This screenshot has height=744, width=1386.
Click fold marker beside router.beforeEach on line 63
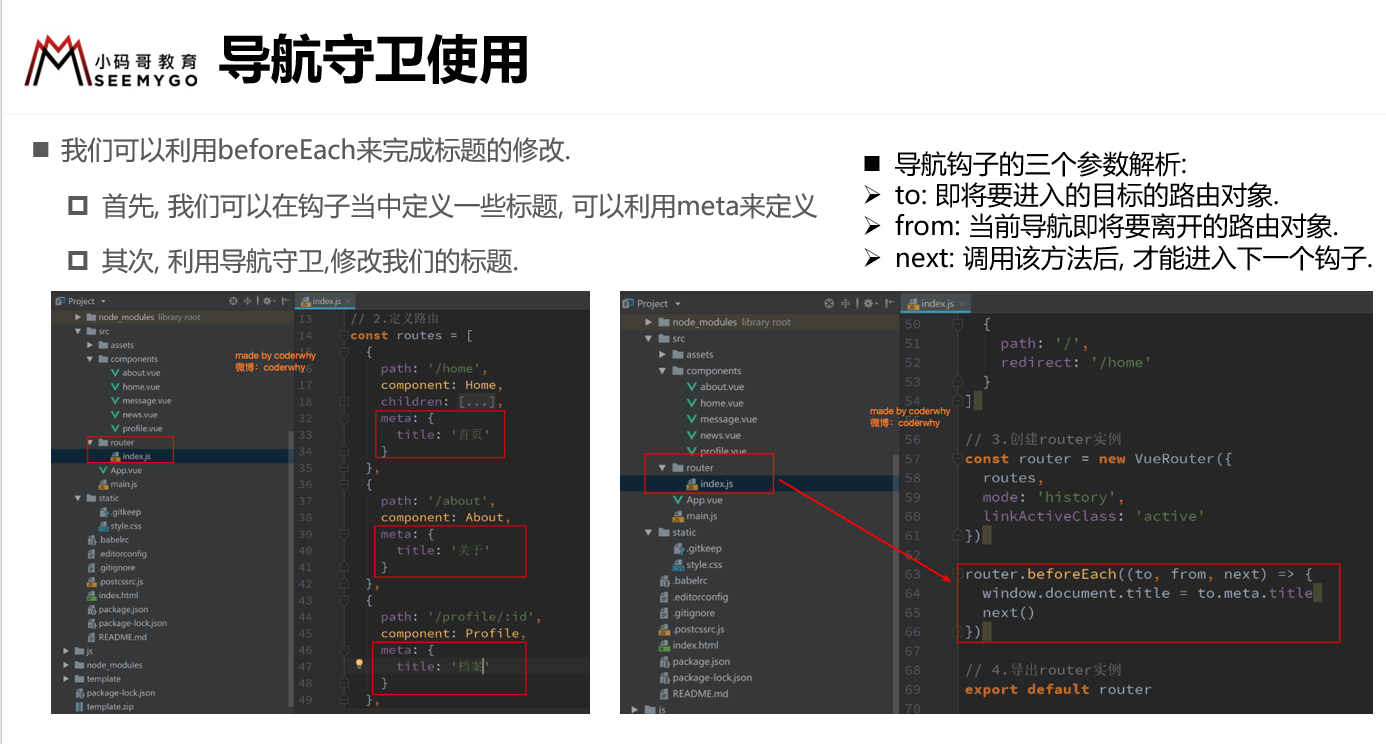tap(957, 574)
